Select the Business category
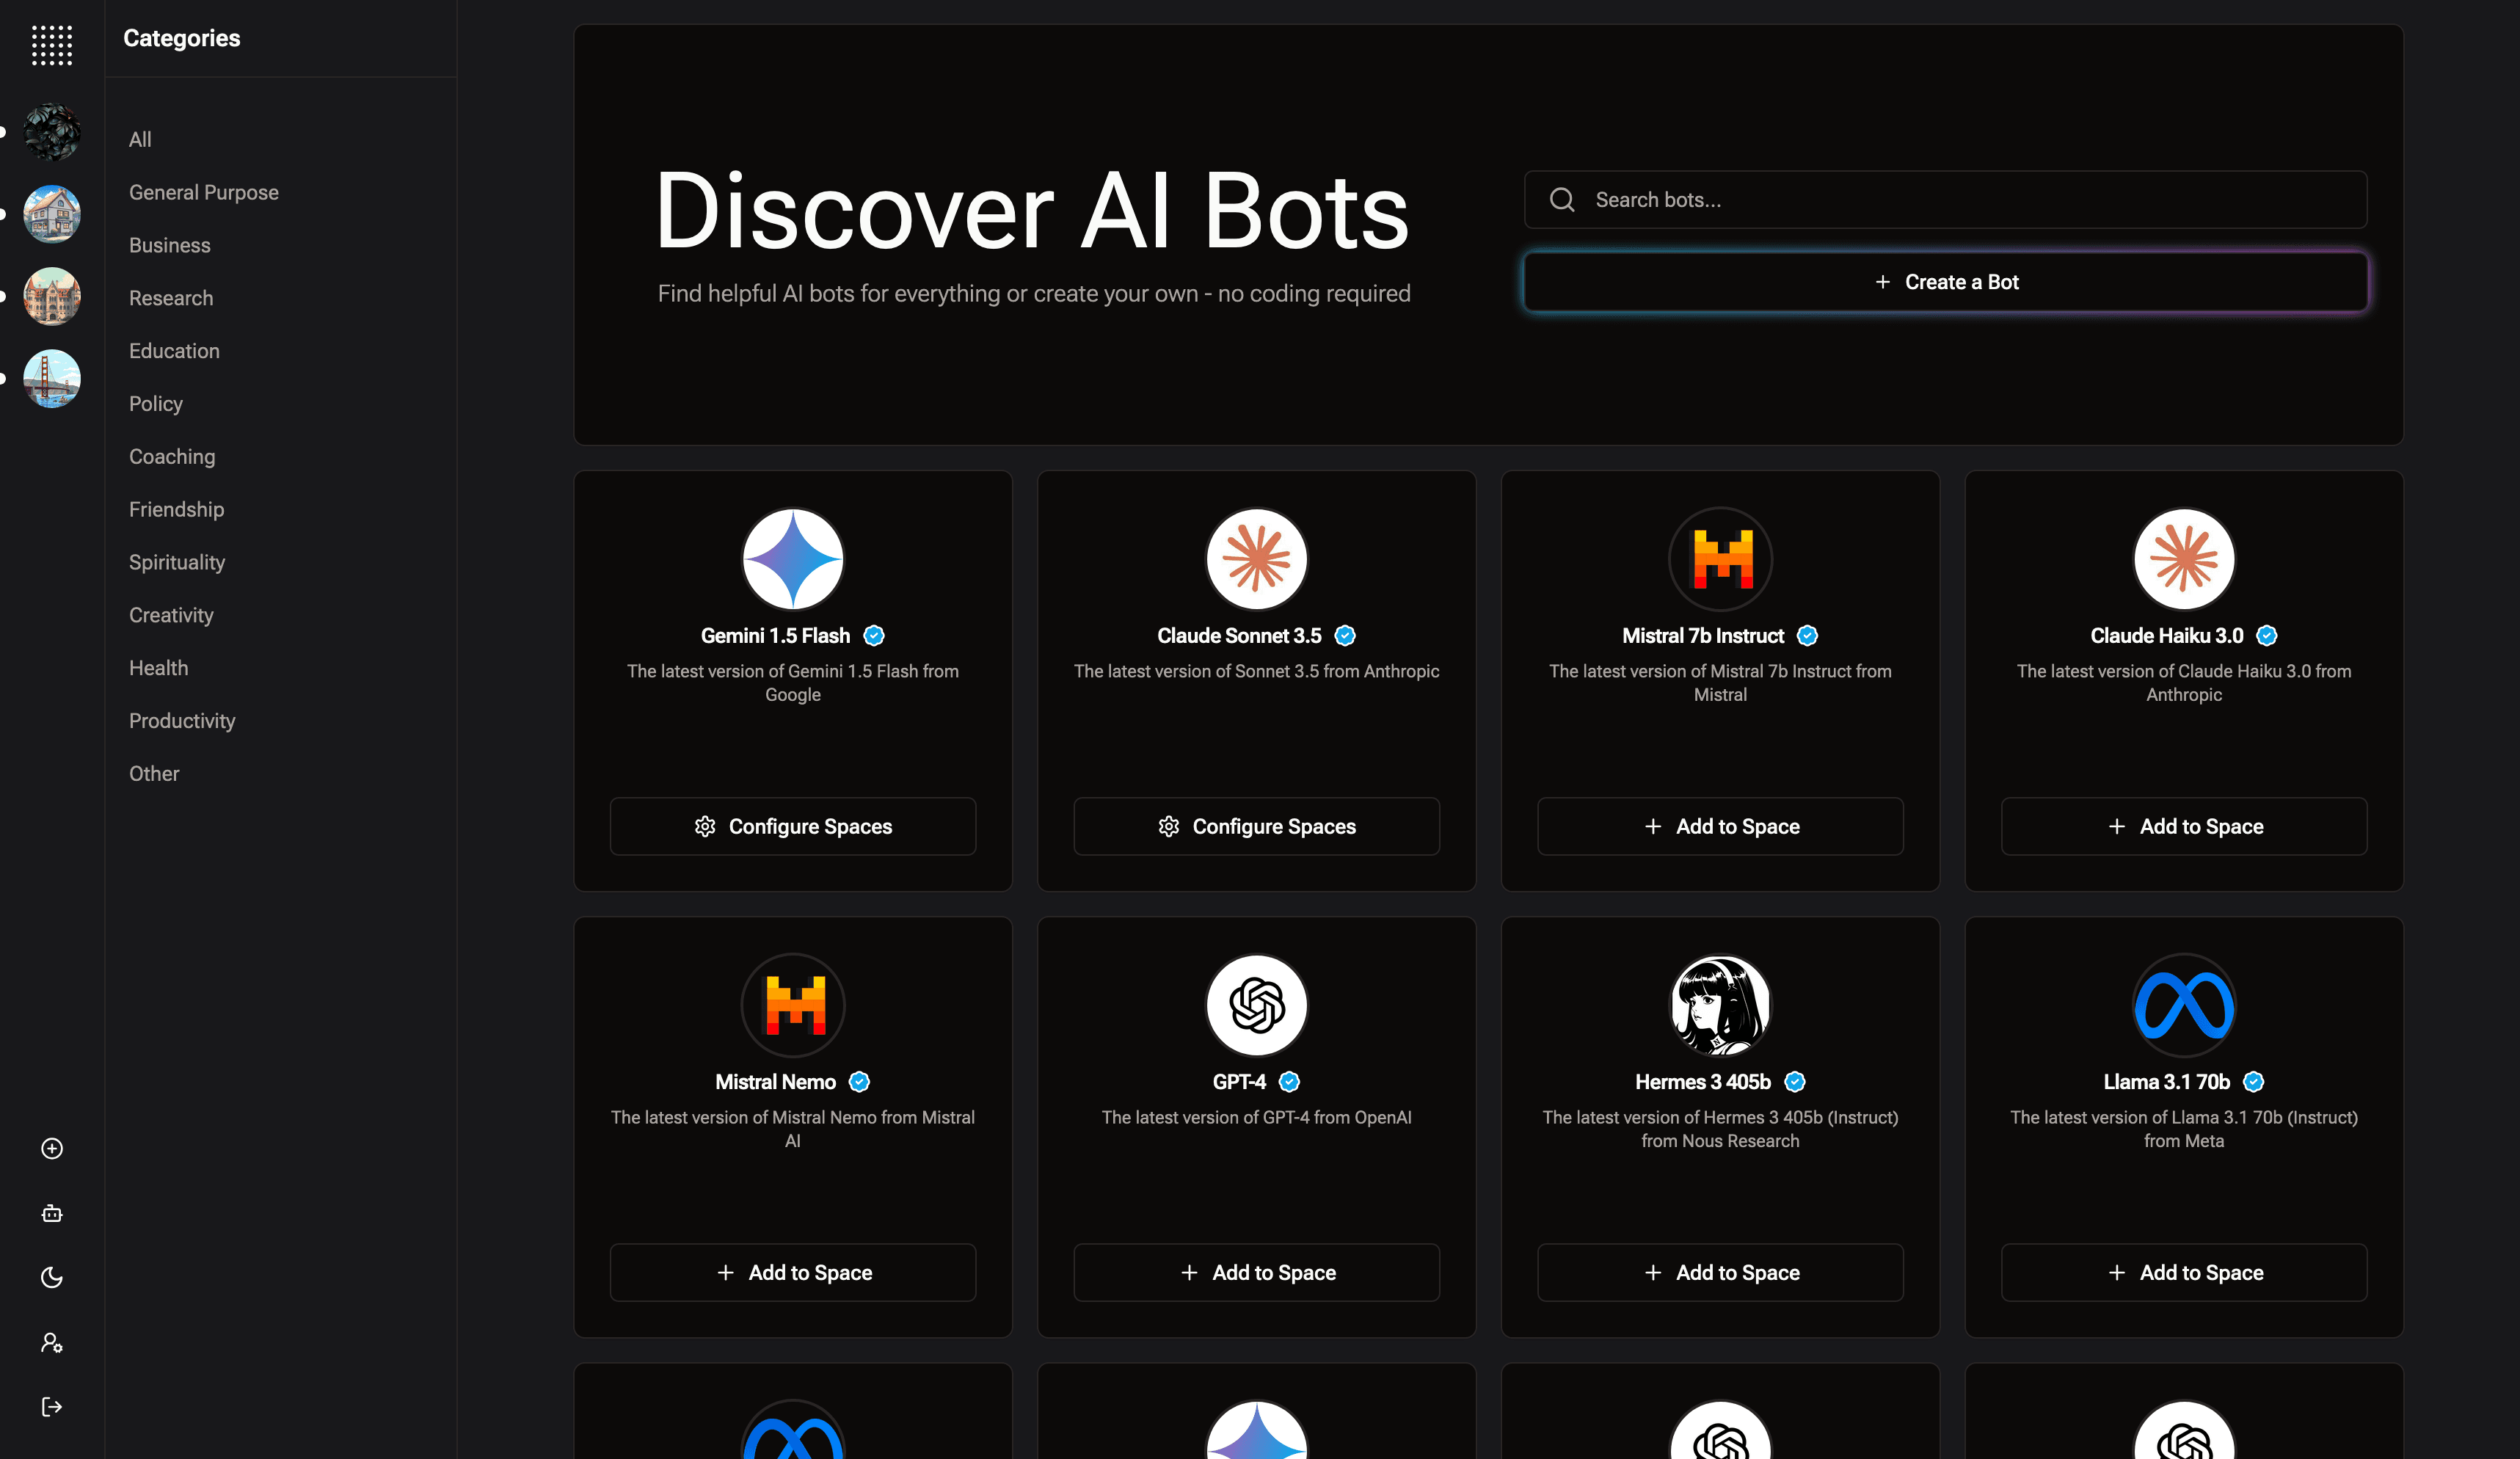This screenshot has height=1459, width=2520. (170, 246)
